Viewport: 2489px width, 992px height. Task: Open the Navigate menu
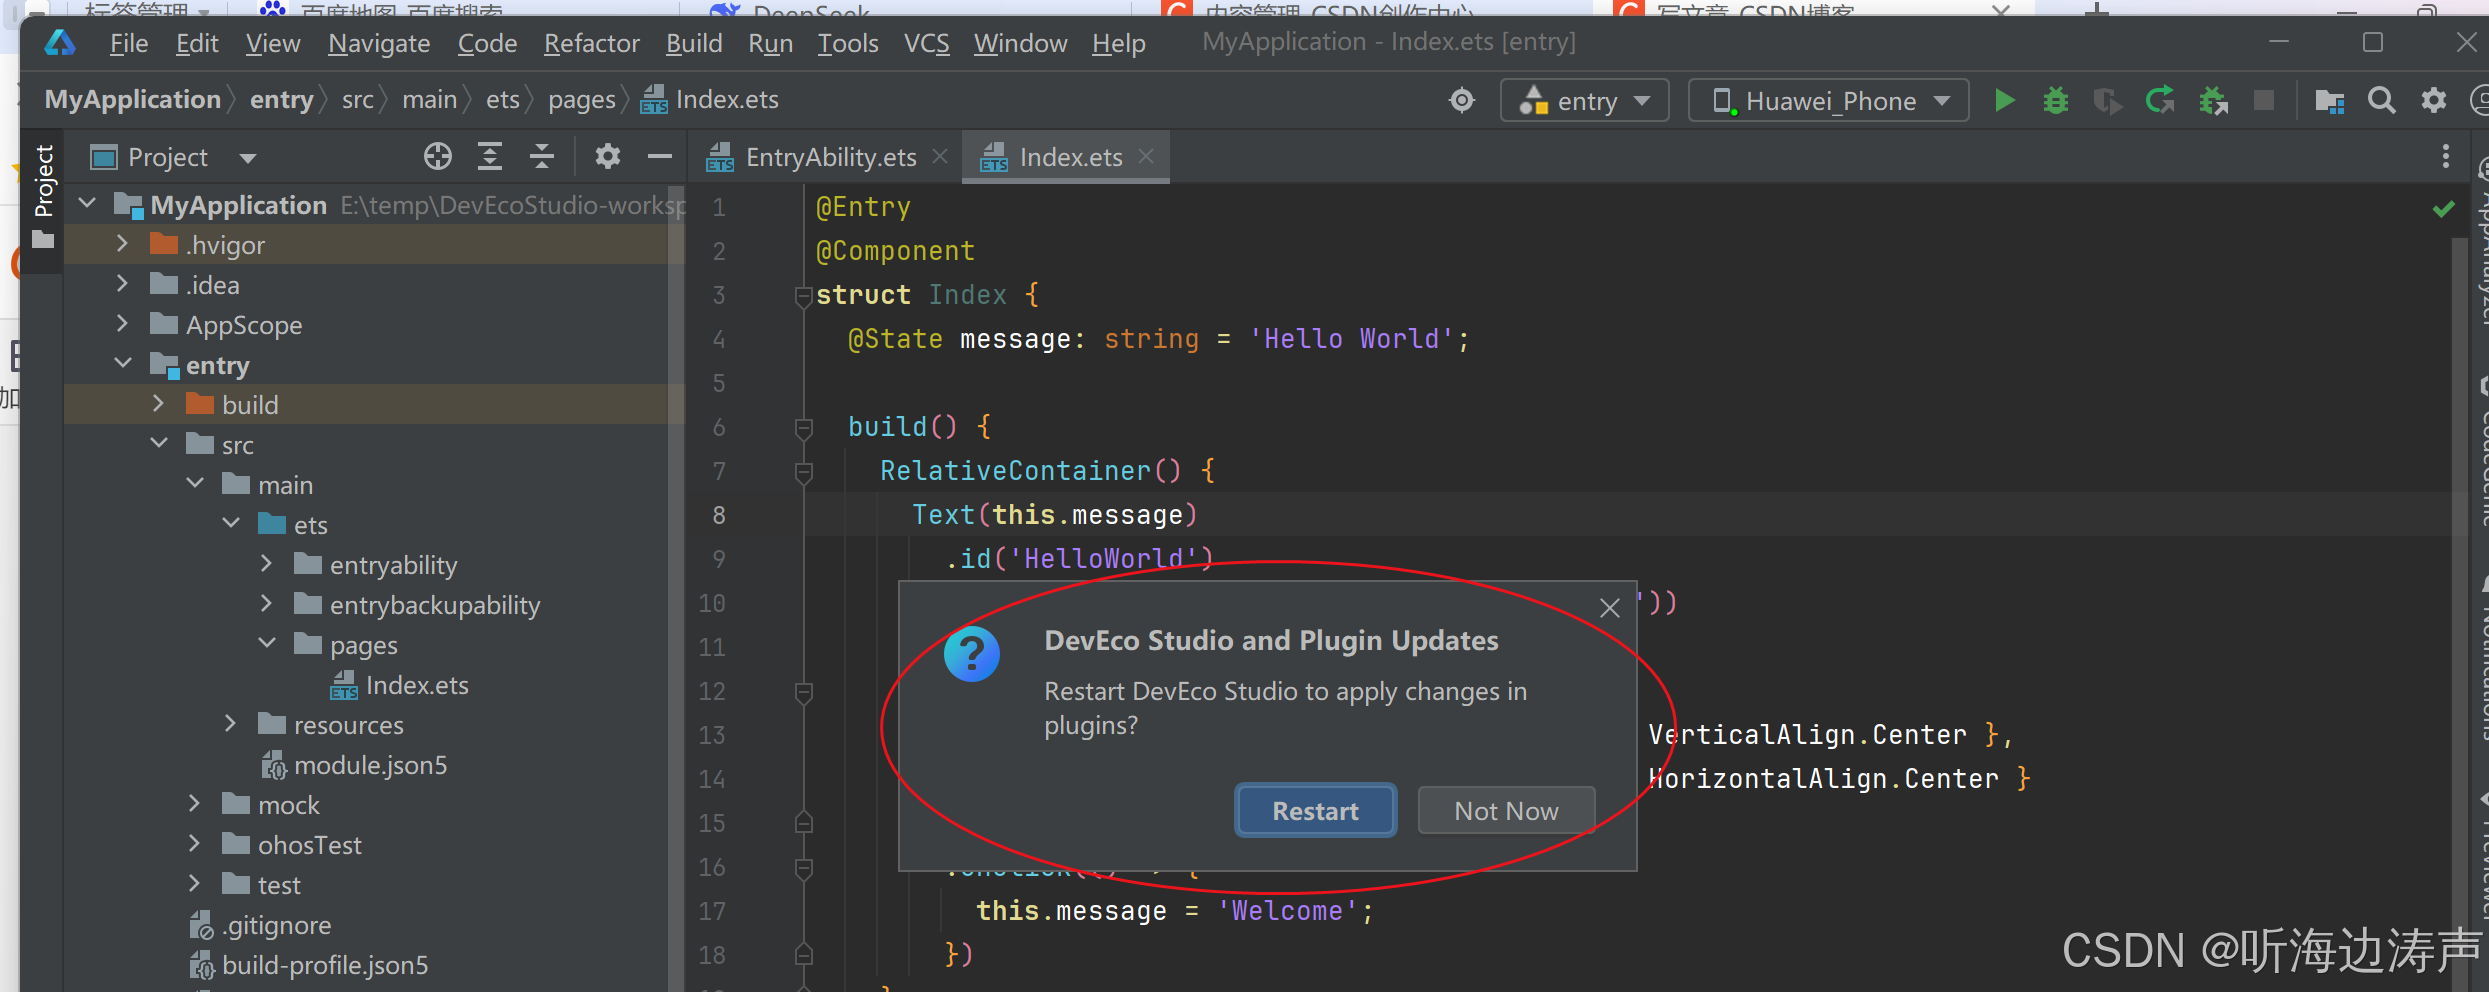tap(379, 43)
